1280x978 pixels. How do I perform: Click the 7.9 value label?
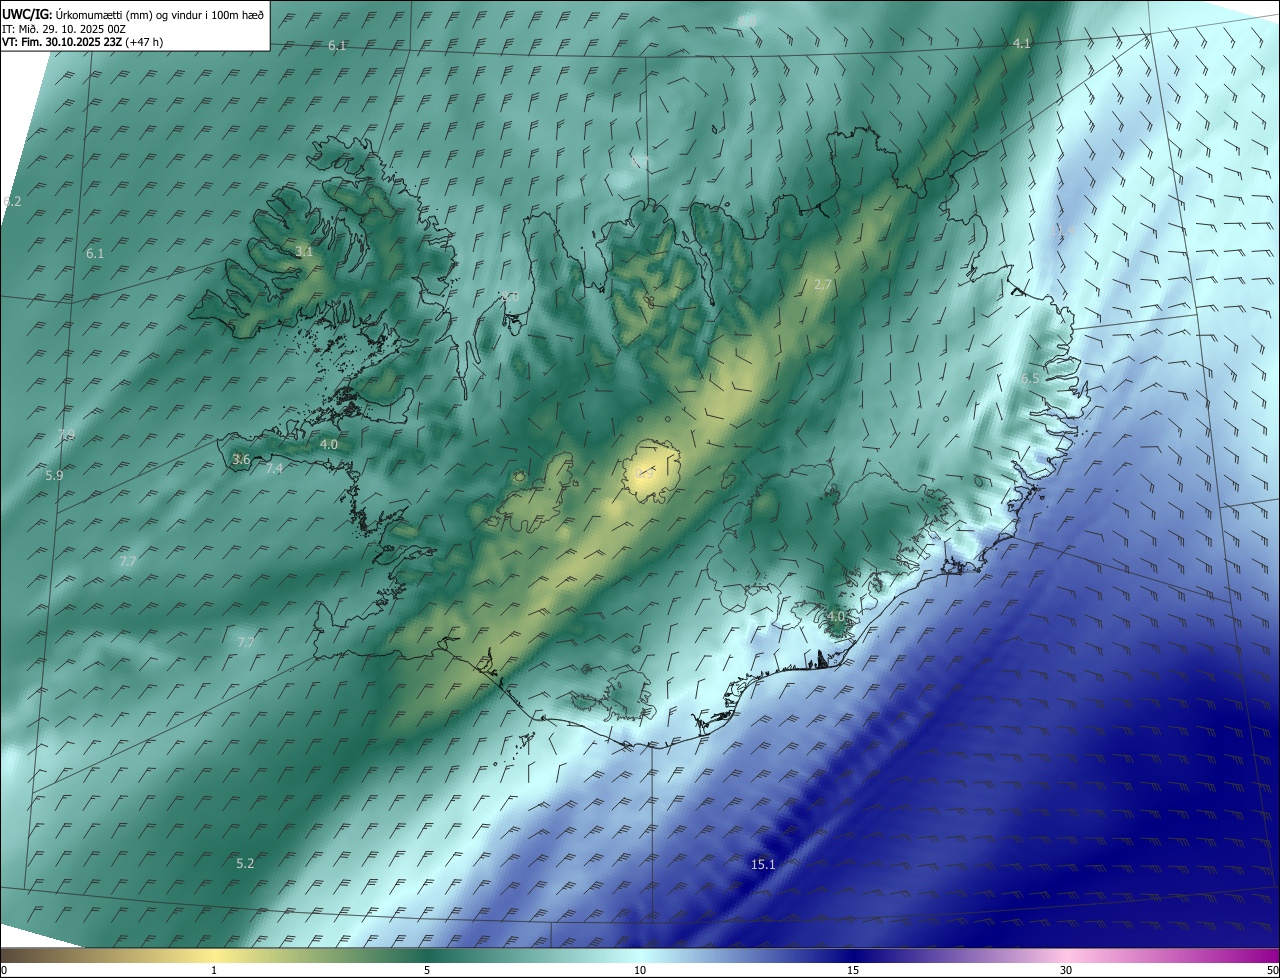pos(66,434)
